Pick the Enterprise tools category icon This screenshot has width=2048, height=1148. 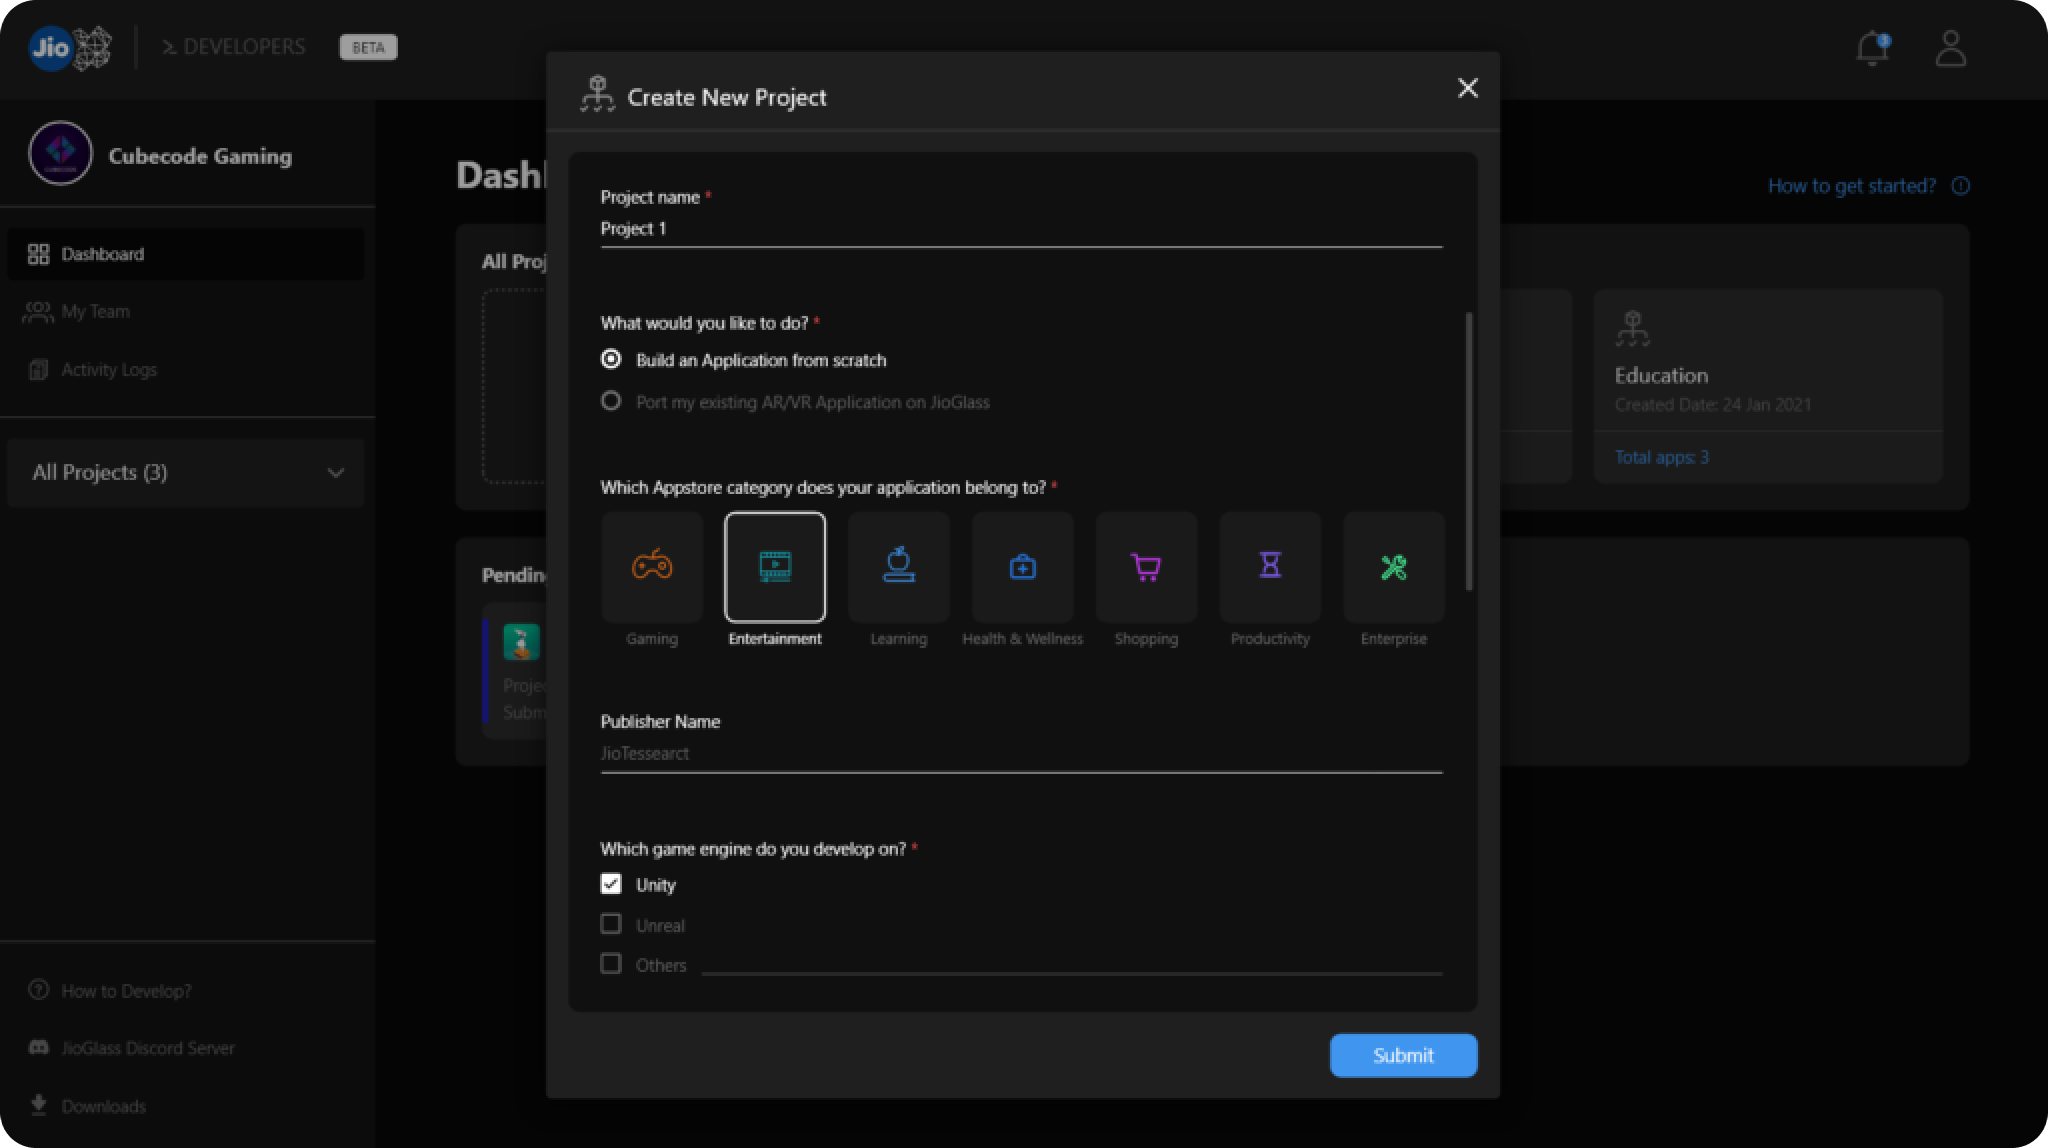(x=1394, y=566)
